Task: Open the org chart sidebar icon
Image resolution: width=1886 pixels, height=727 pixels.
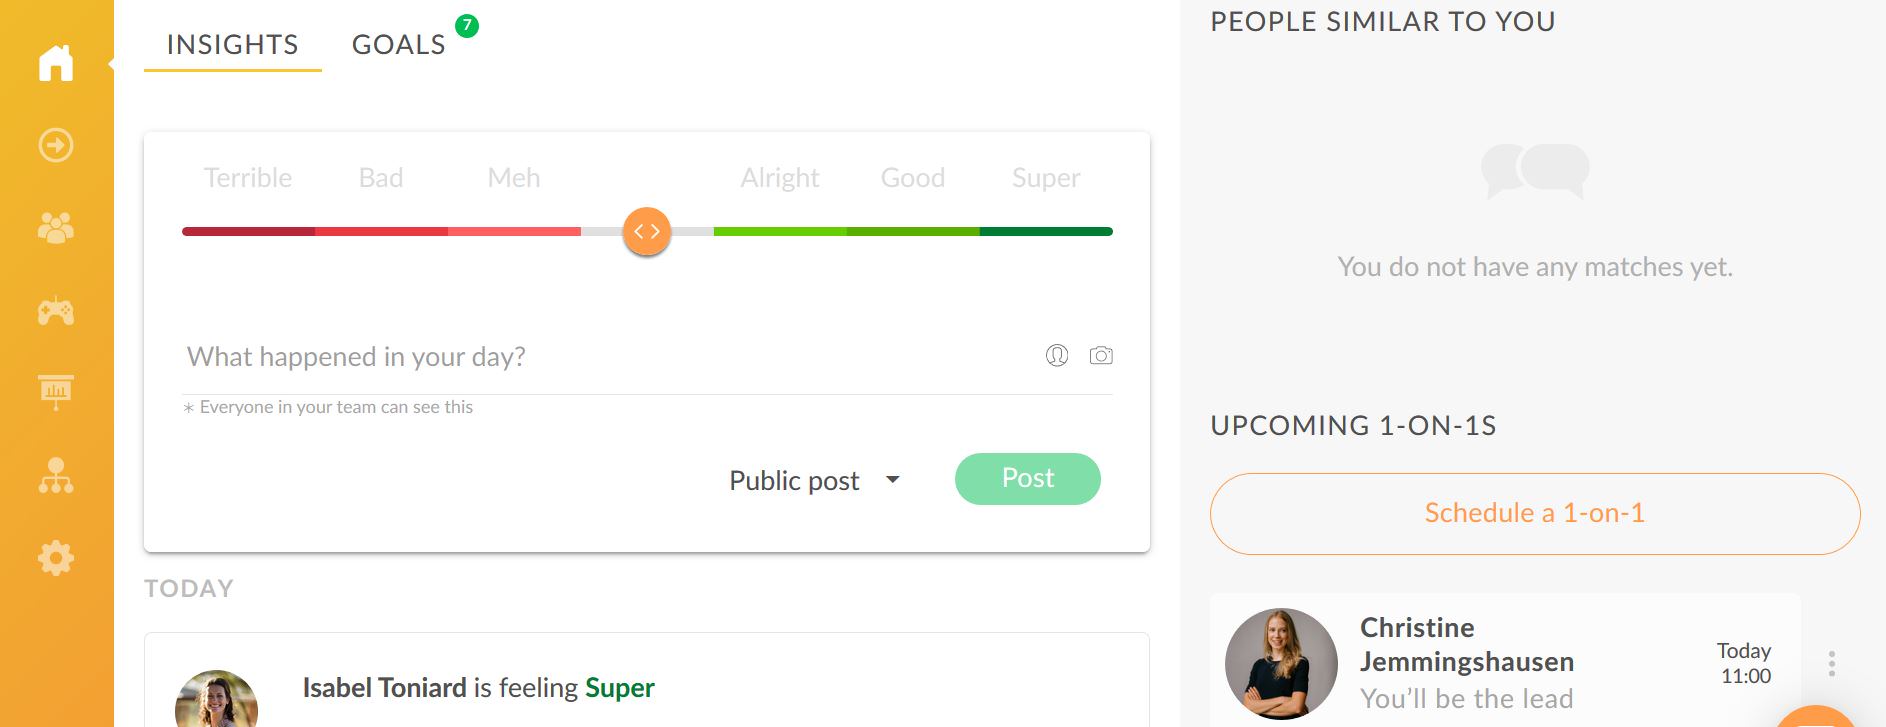Action: click(56, 476)
